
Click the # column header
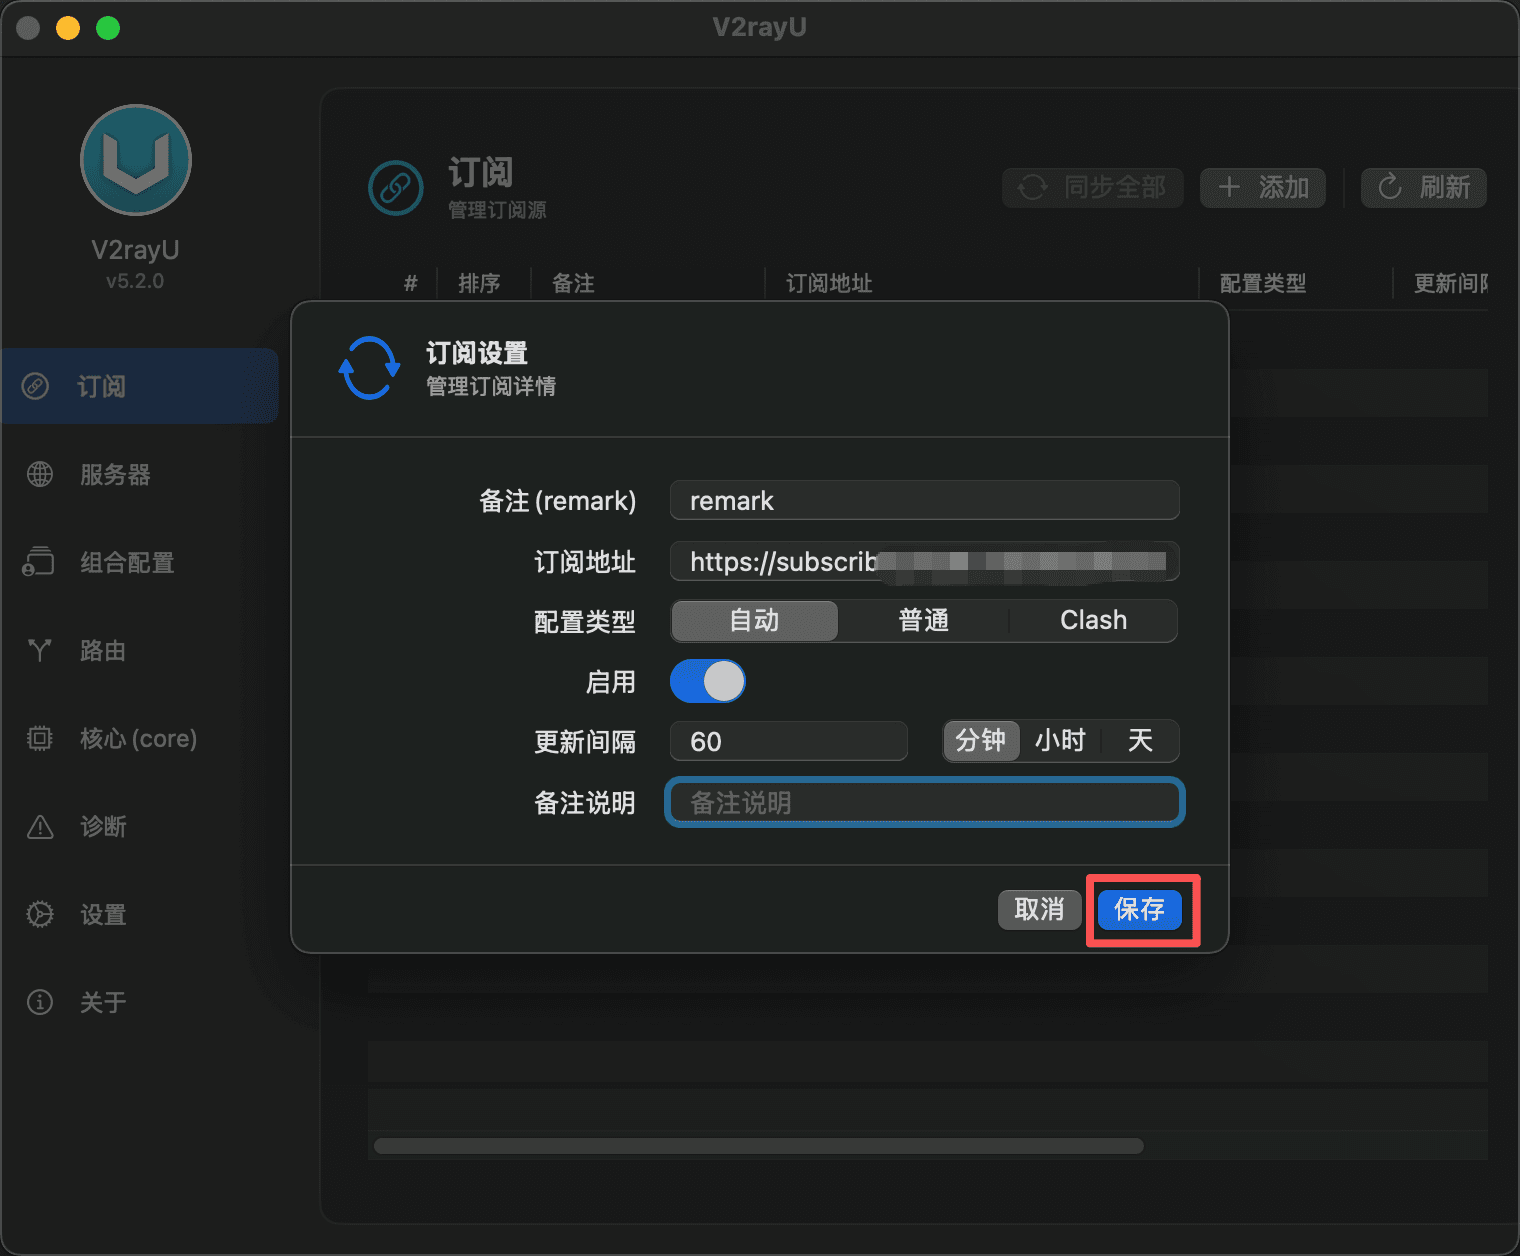pos(410,284)
